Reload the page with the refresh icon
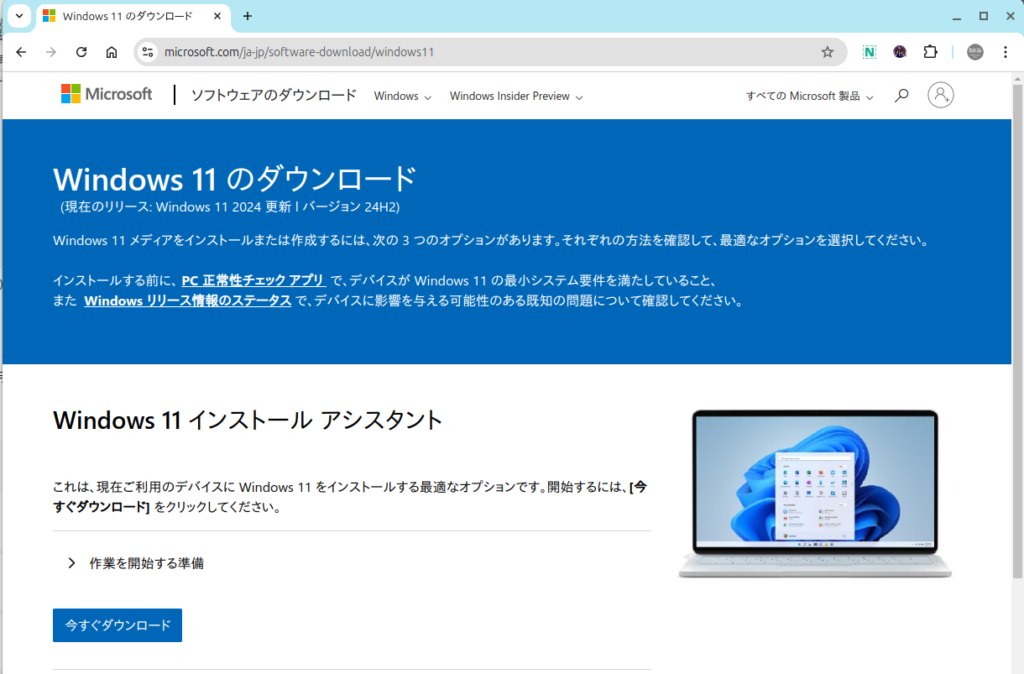This screenshot has width=1024, height=674. [x=81, y=52]
